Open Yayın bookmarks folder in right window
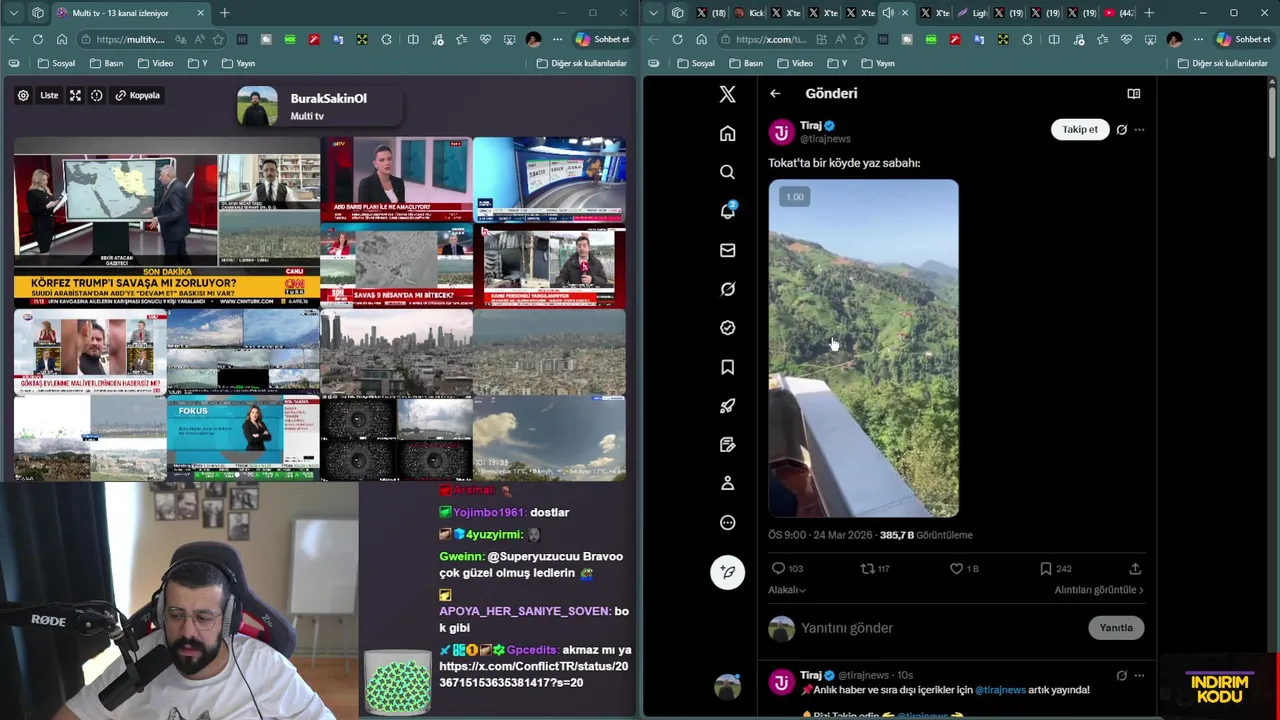 [877, 63]
